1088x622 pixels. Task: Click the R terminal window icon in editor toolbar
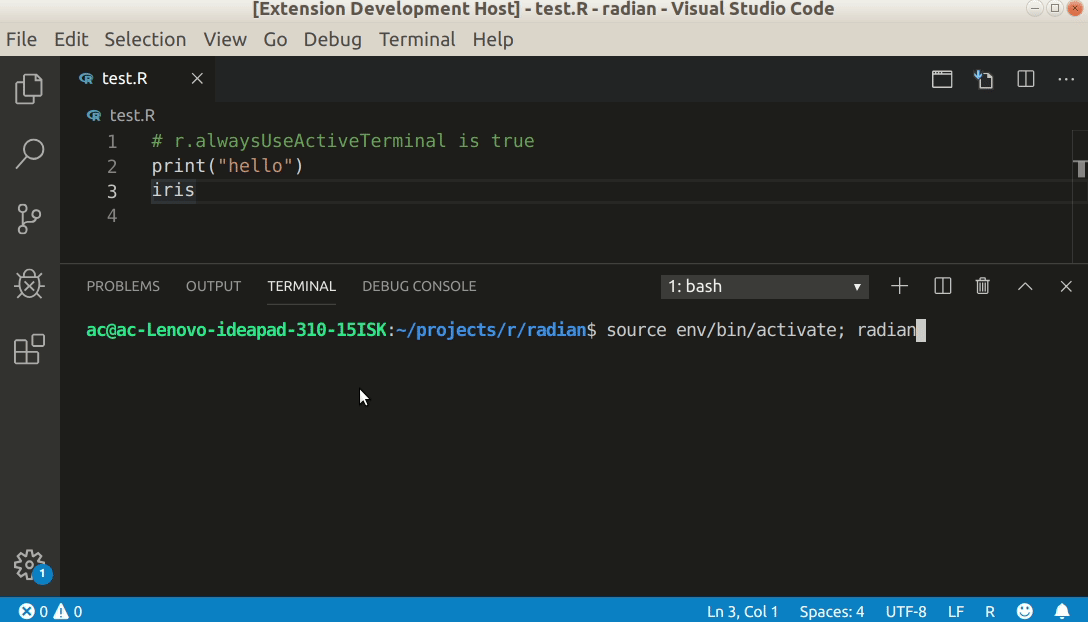click(x=942, y=79)
